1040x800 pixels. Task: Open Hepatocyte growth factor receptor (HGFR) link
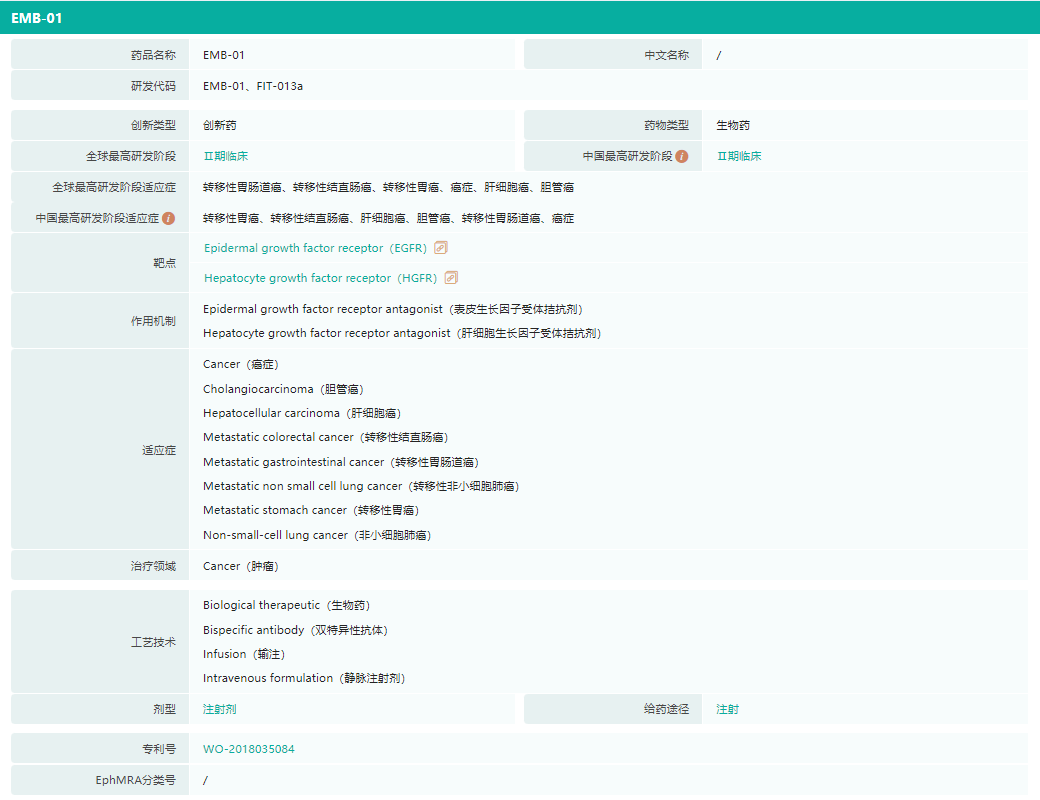(x=320, y=278)
